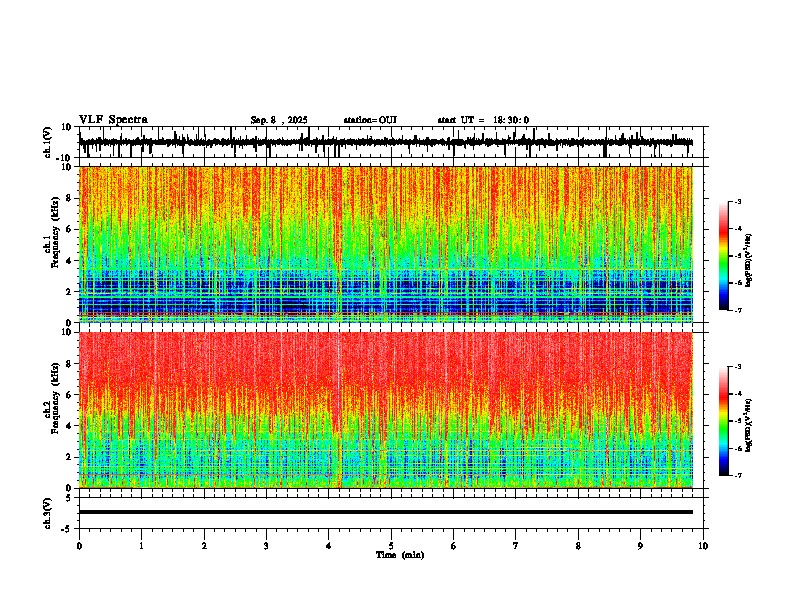Select the "station=OUI" header label
Image resolution: width=792 pixels, height=612 pixels.
tap(370, 120)
